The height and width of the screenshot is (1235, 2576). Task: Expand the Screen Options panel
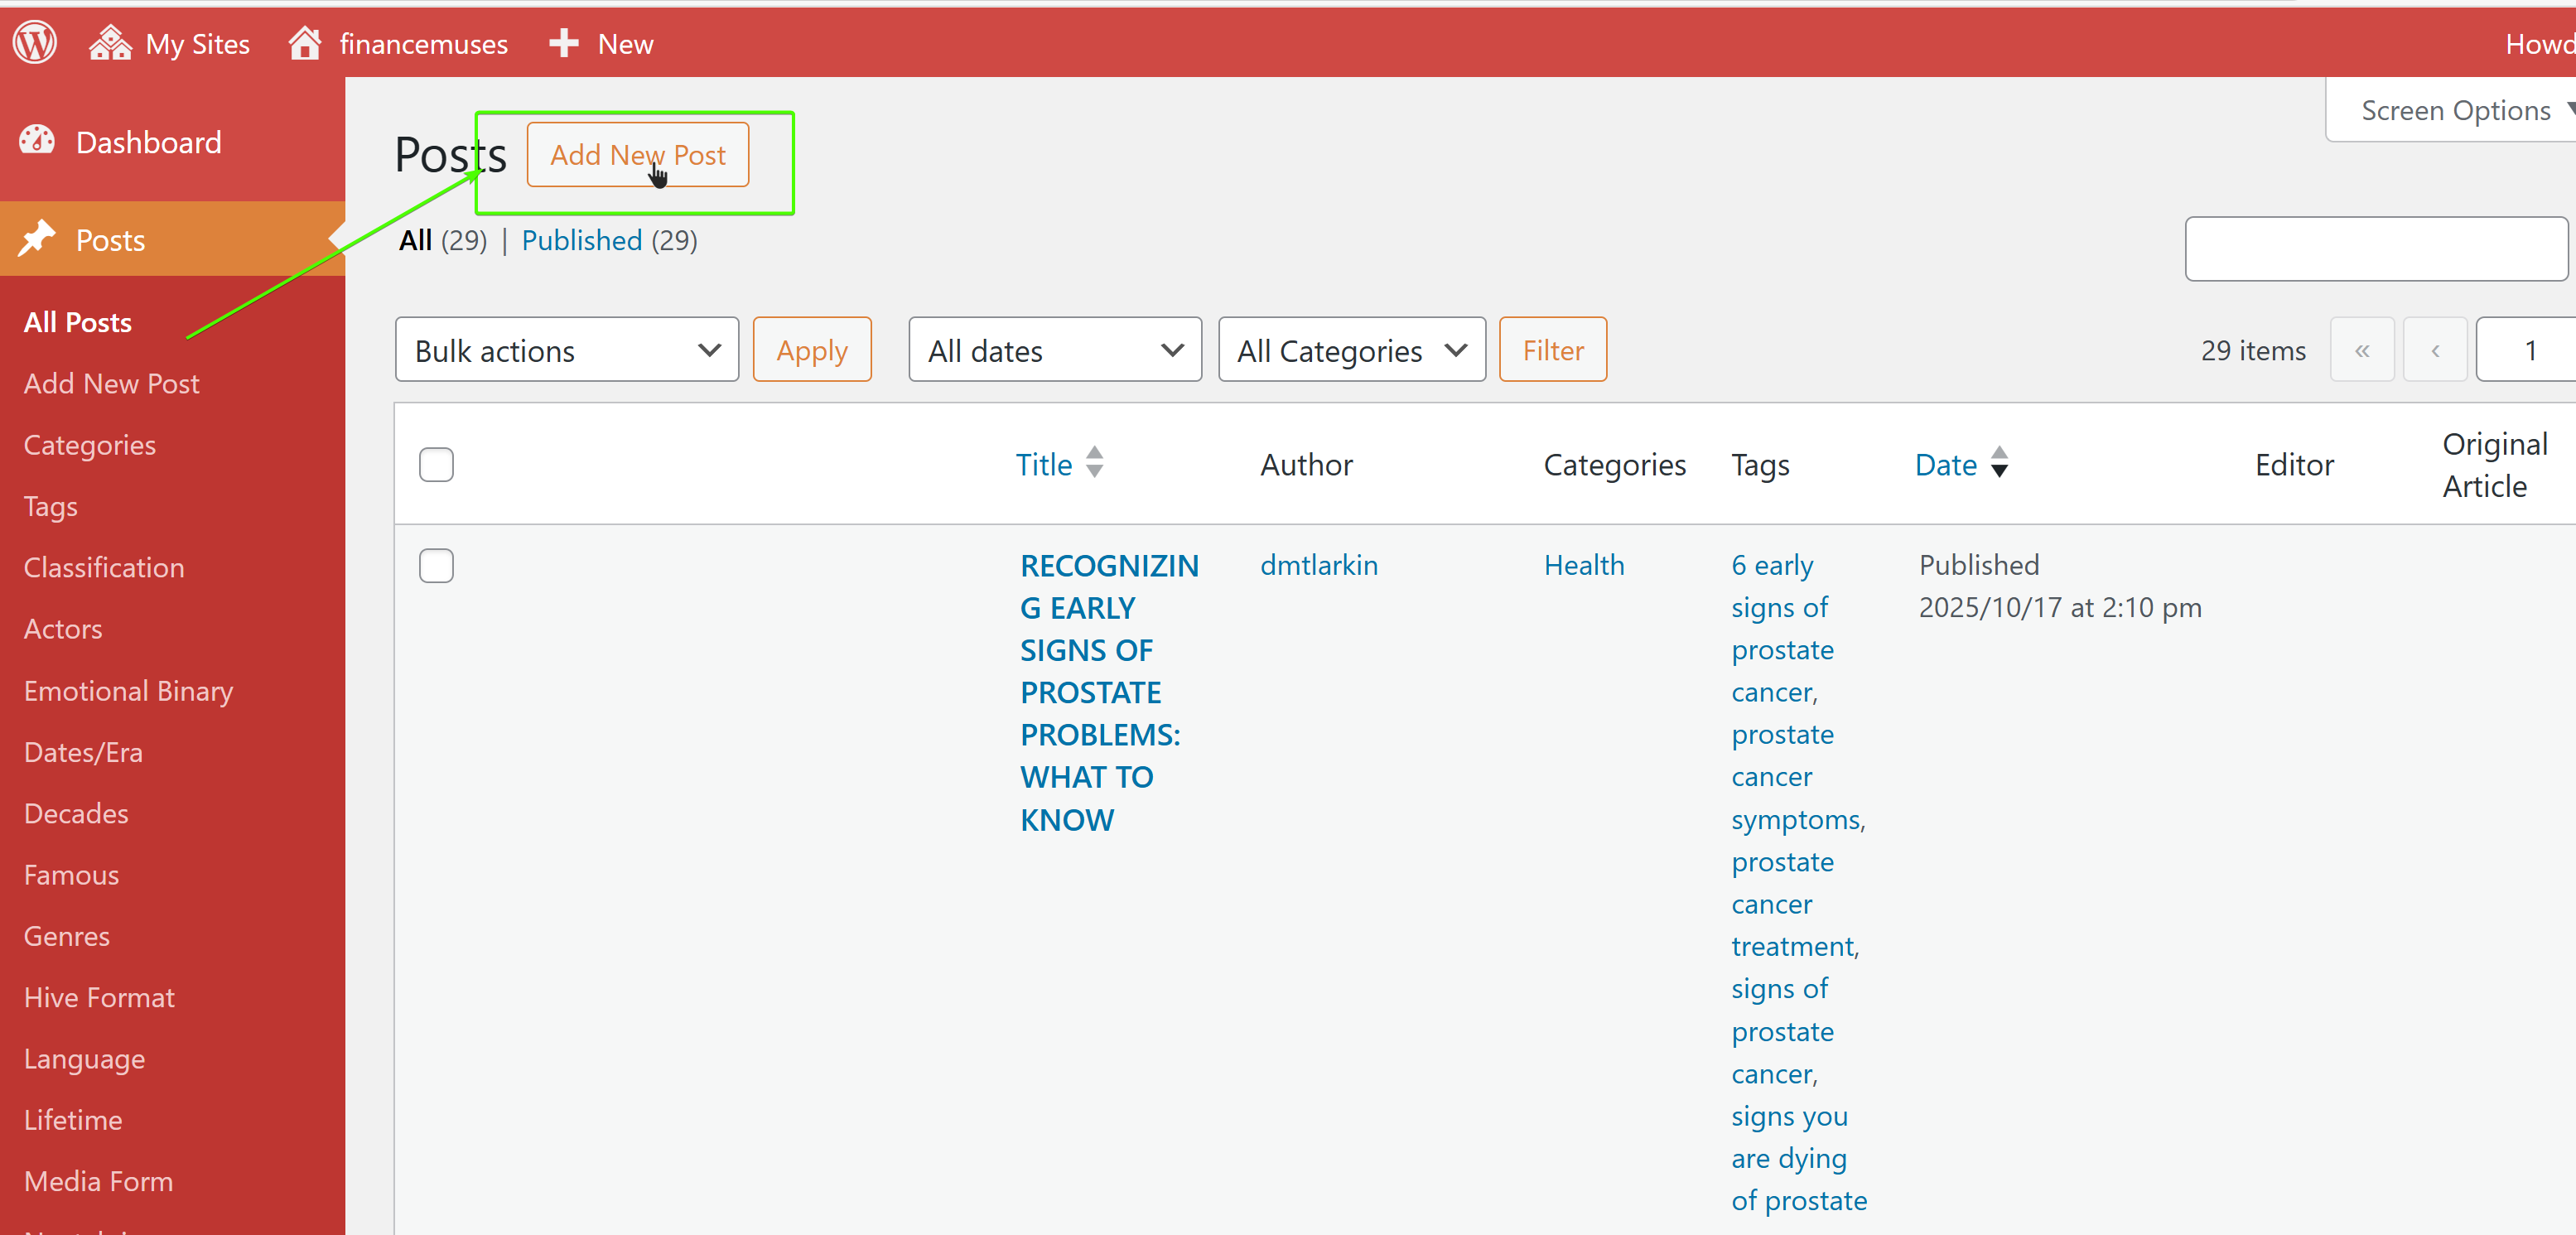(2456, 110)
